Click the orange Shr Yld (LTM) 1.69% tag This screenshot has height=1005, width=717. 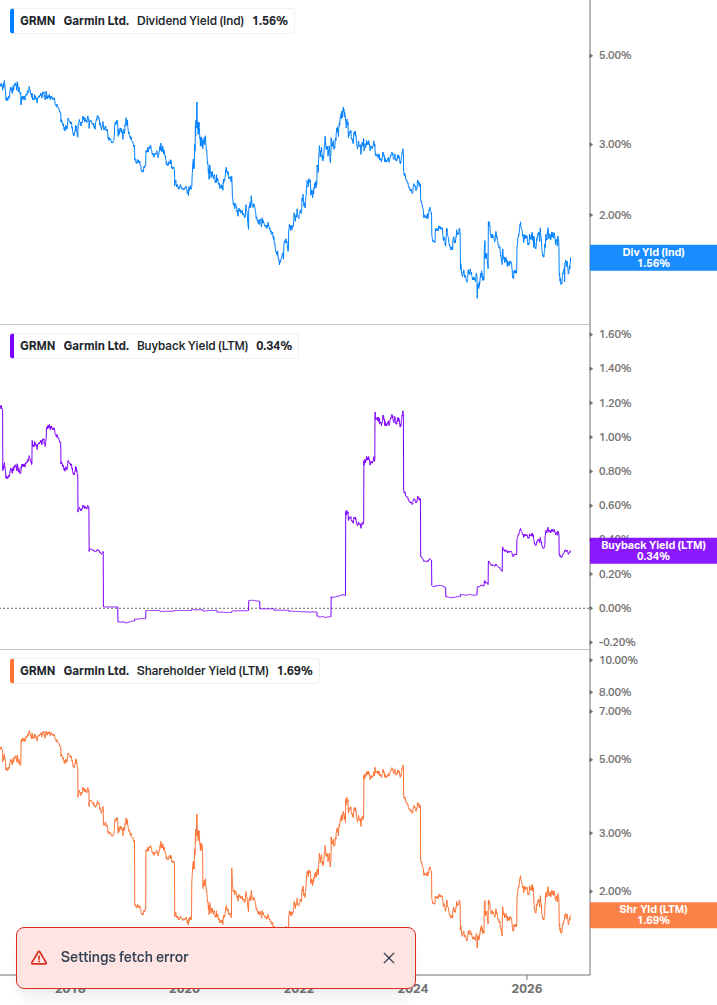click(653, 915)
